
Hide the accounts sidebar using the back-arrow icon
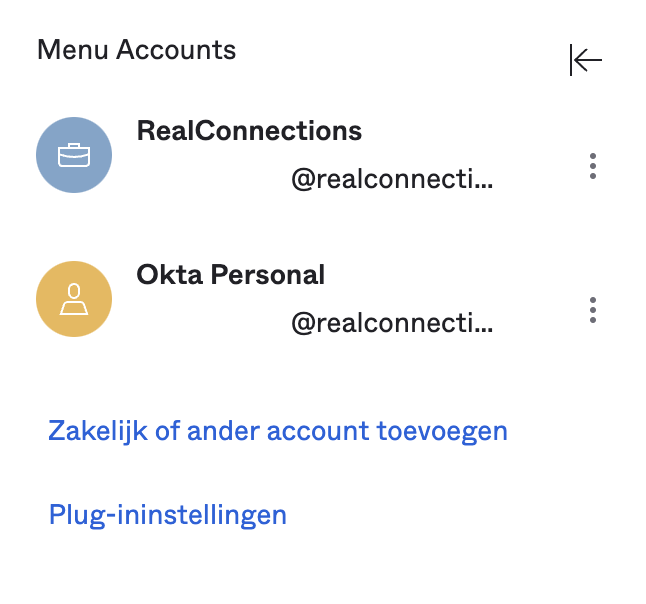pyautogui.click(x=585, y=60)
